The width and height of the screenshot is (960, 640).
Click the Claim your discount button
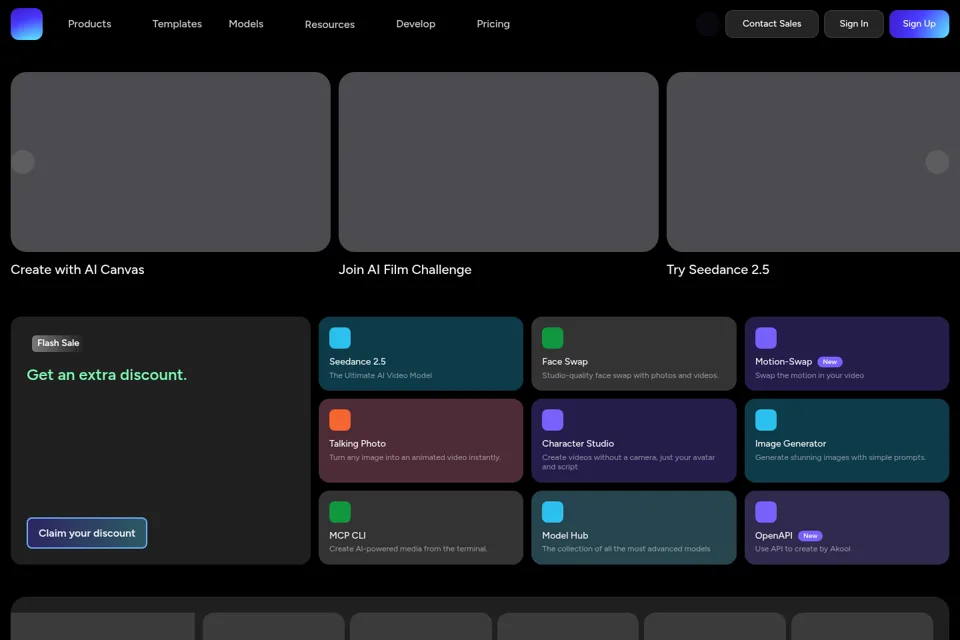point(87,533)
